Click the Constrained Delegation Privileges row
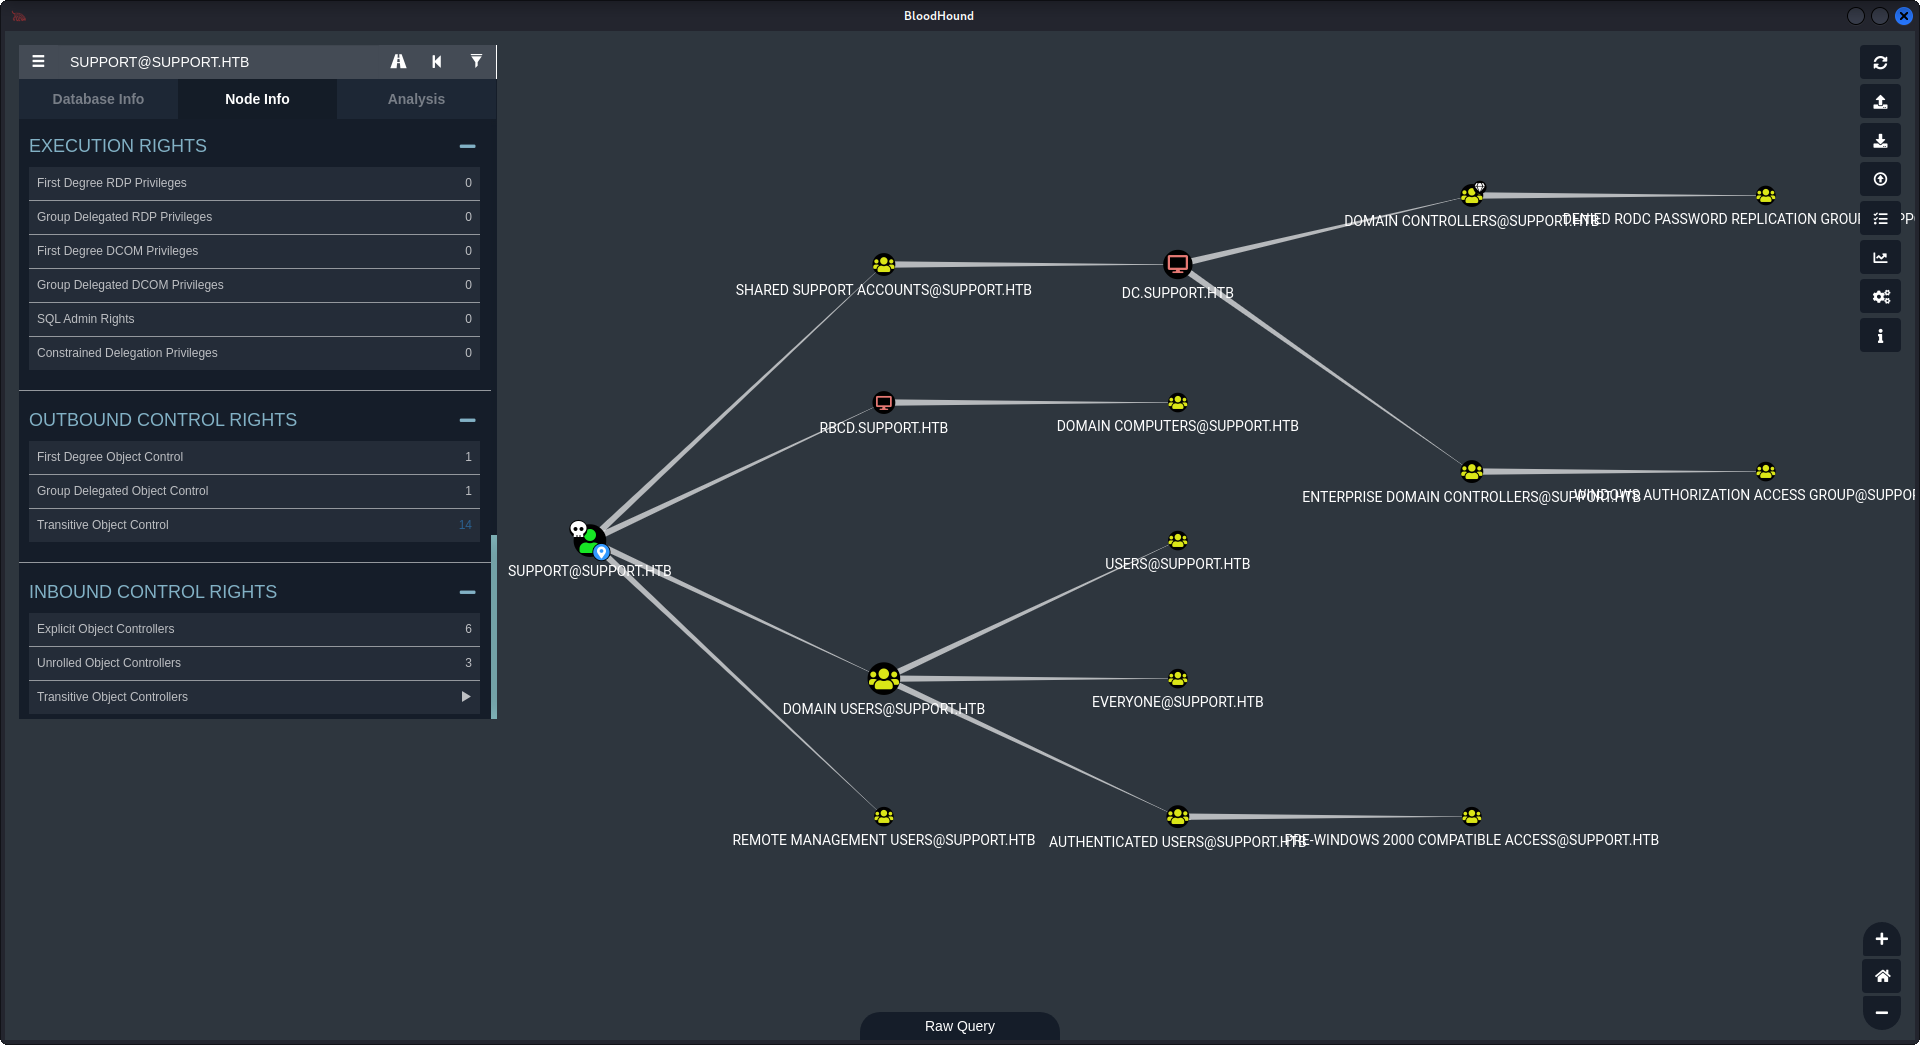The height and width of the screenshot is (1045, 1920). [x=254, y=353]
